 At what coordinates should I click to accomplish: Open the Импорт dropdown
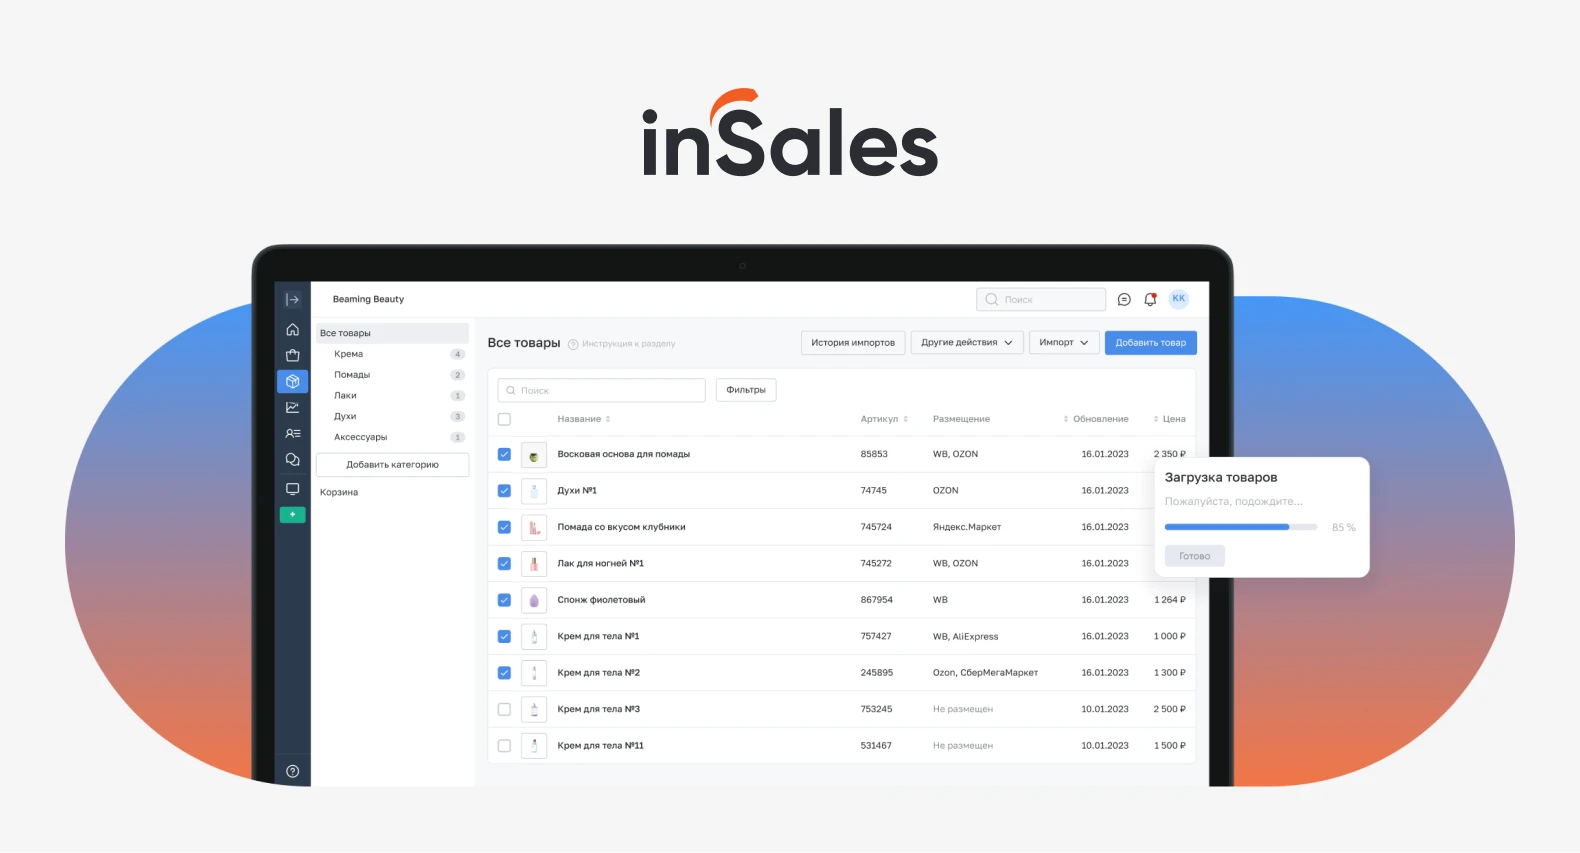tap(1064, 343)
